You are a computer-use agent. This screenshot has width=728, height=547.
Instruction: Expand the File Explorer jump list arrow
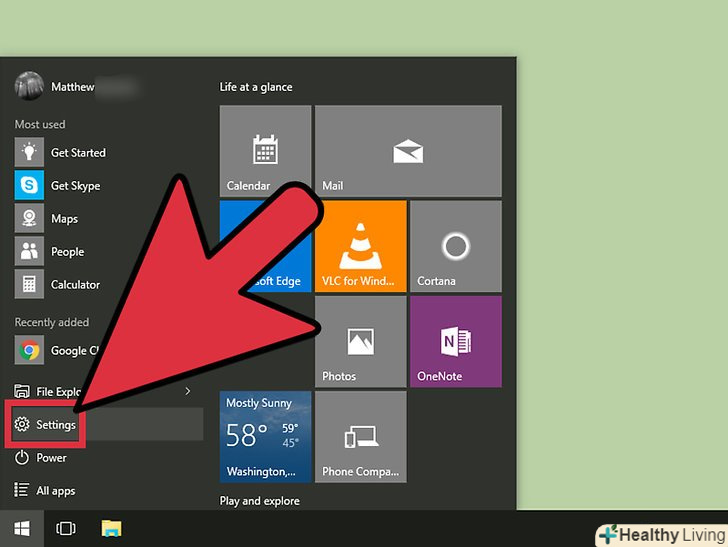click(x=188, y=391)
